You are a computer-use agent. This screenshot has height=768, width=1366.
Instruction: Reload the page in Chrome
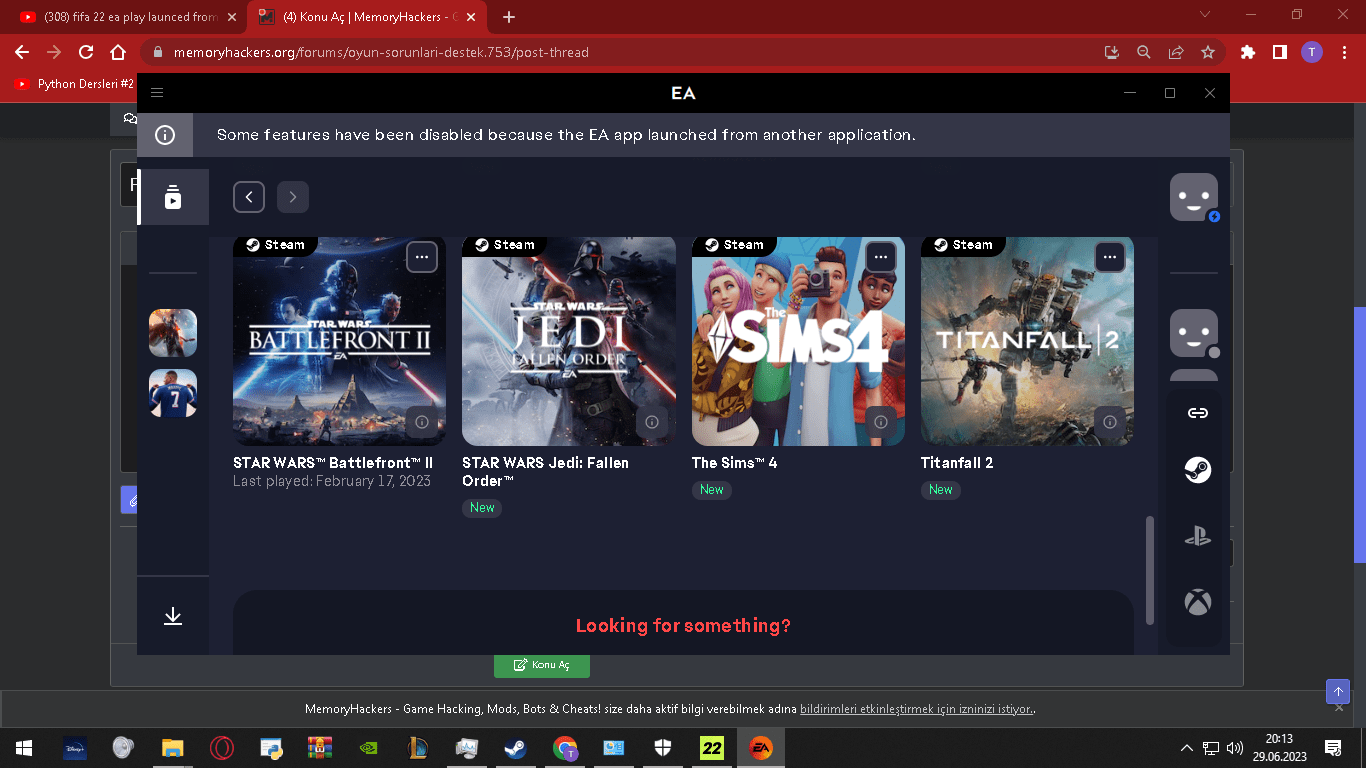[x=86, y=52]
